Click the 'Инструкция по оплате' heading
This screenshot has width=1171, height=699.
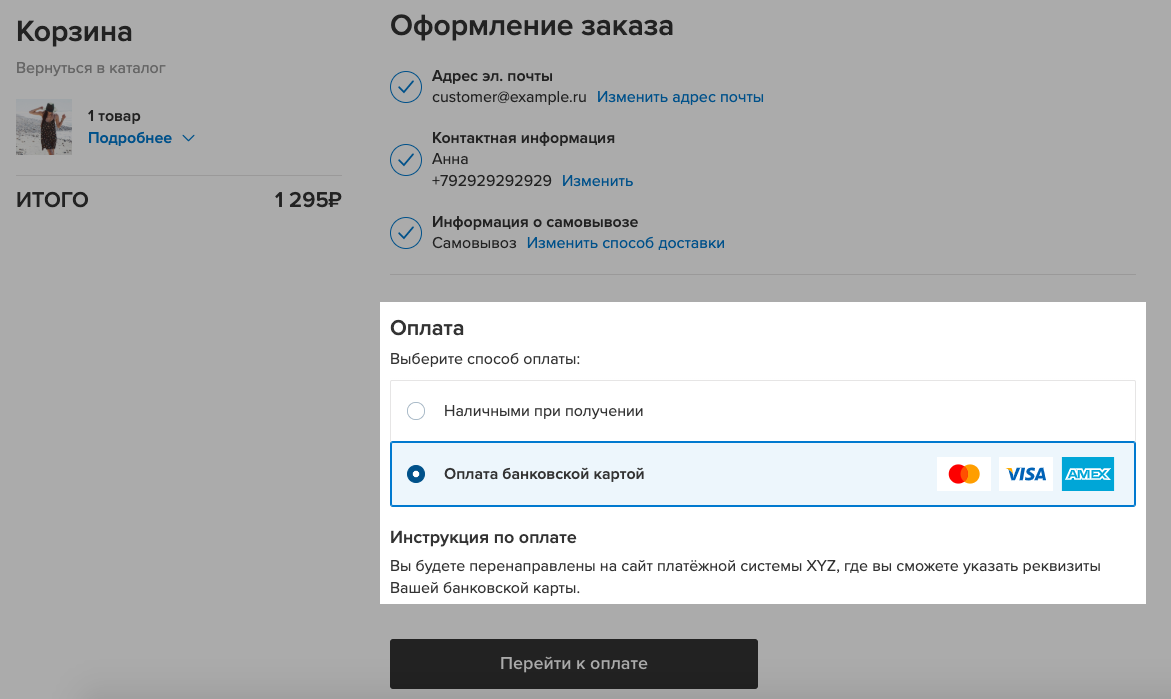[x=483, y=538]
